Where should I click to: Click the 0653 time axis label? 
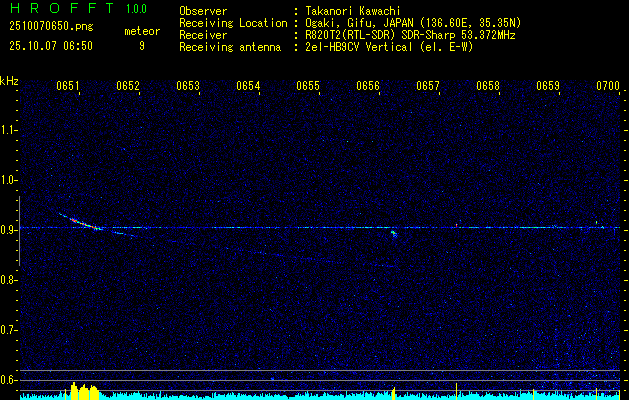click(x=188, y=86)
